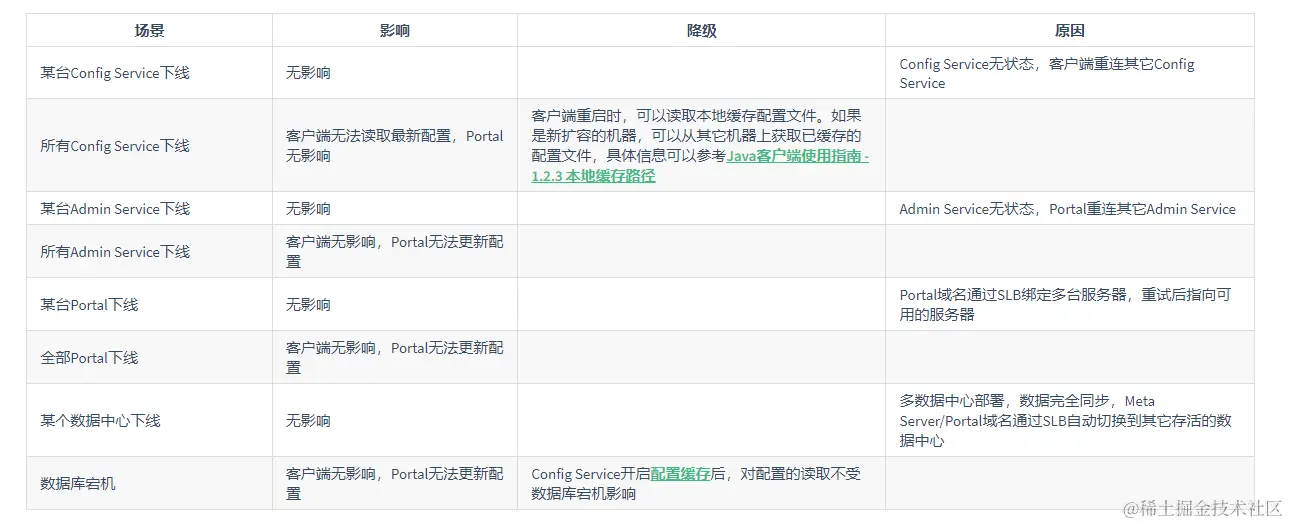Viewport: 1289px width, 525px height.
Task: Select the 某个数据中心下线 cell
Action: 149,421
